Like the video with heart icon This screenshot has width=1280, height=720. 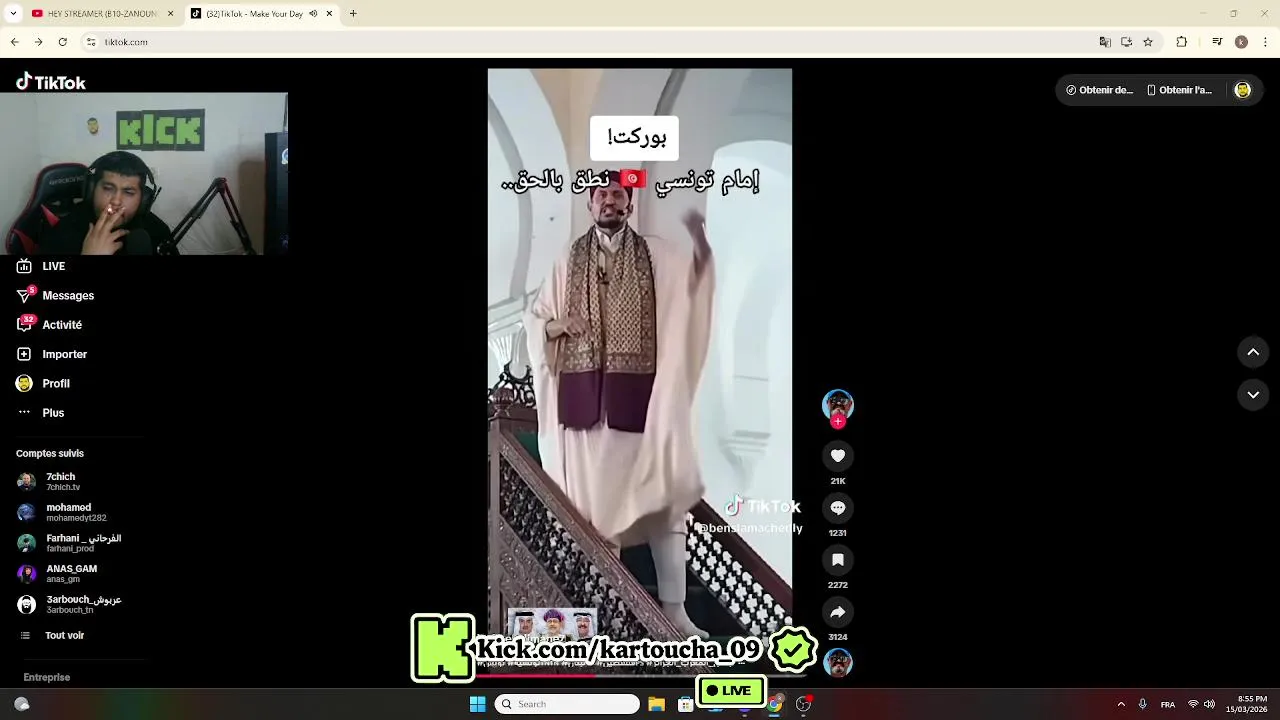tap(838, 456)
